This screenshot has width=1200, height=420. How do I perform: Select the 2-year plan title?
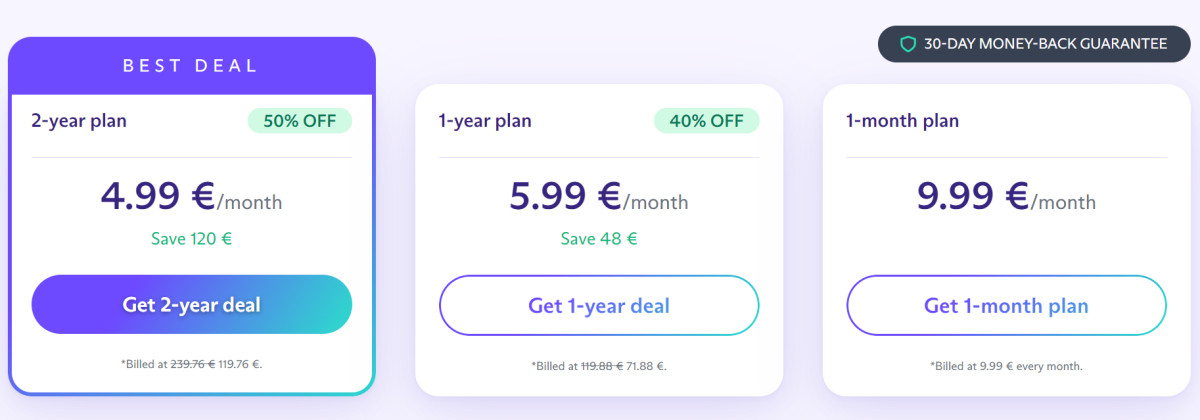79,121
